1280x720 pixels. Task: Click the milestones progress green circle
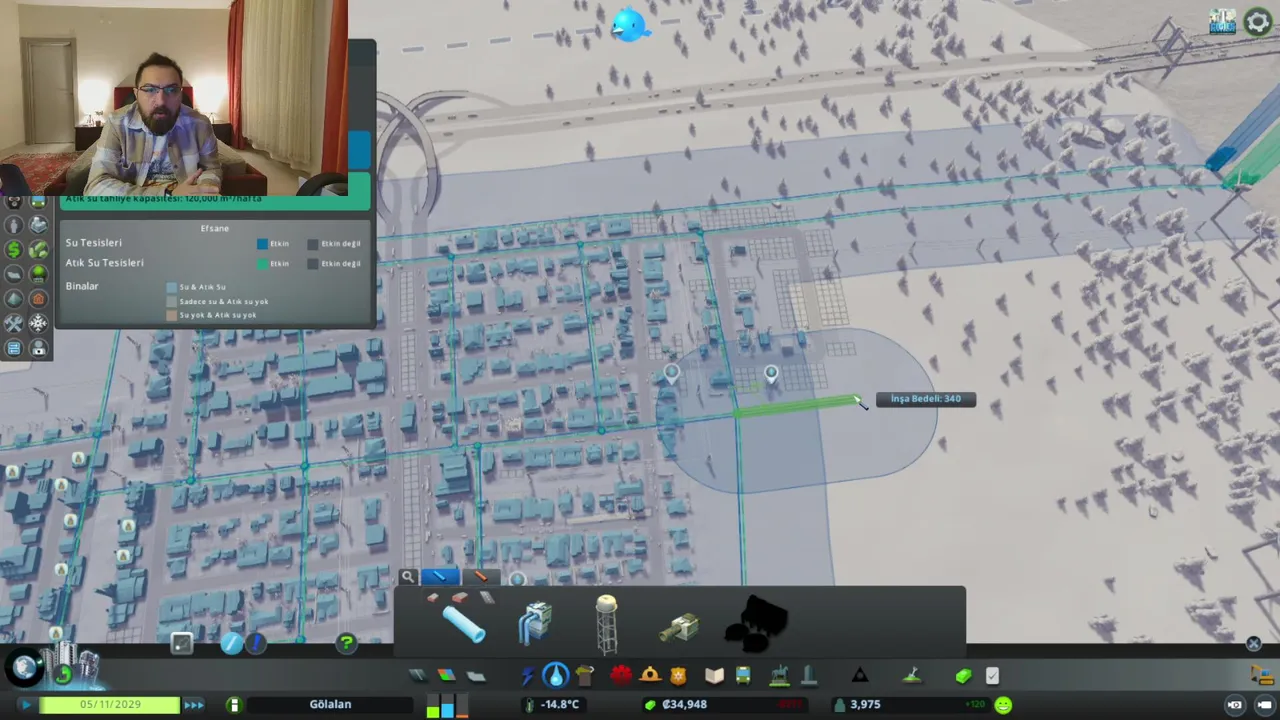63,674
